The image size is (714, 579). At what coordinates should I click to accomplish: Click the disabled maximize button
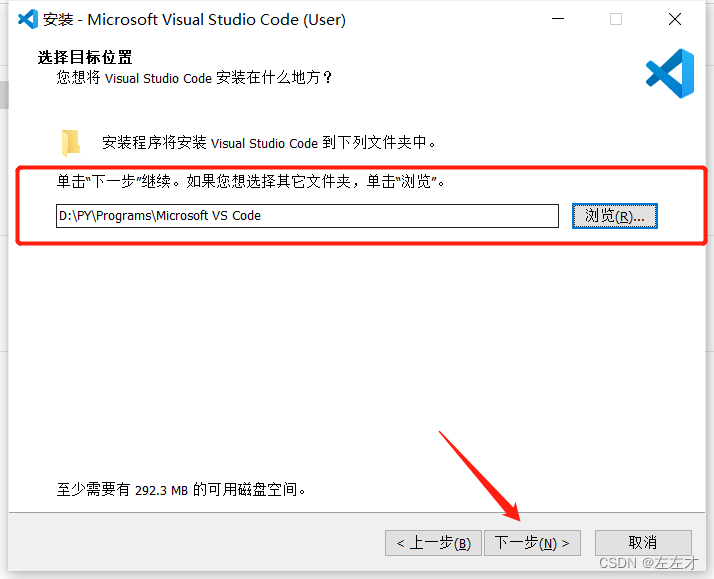(616, 19)
